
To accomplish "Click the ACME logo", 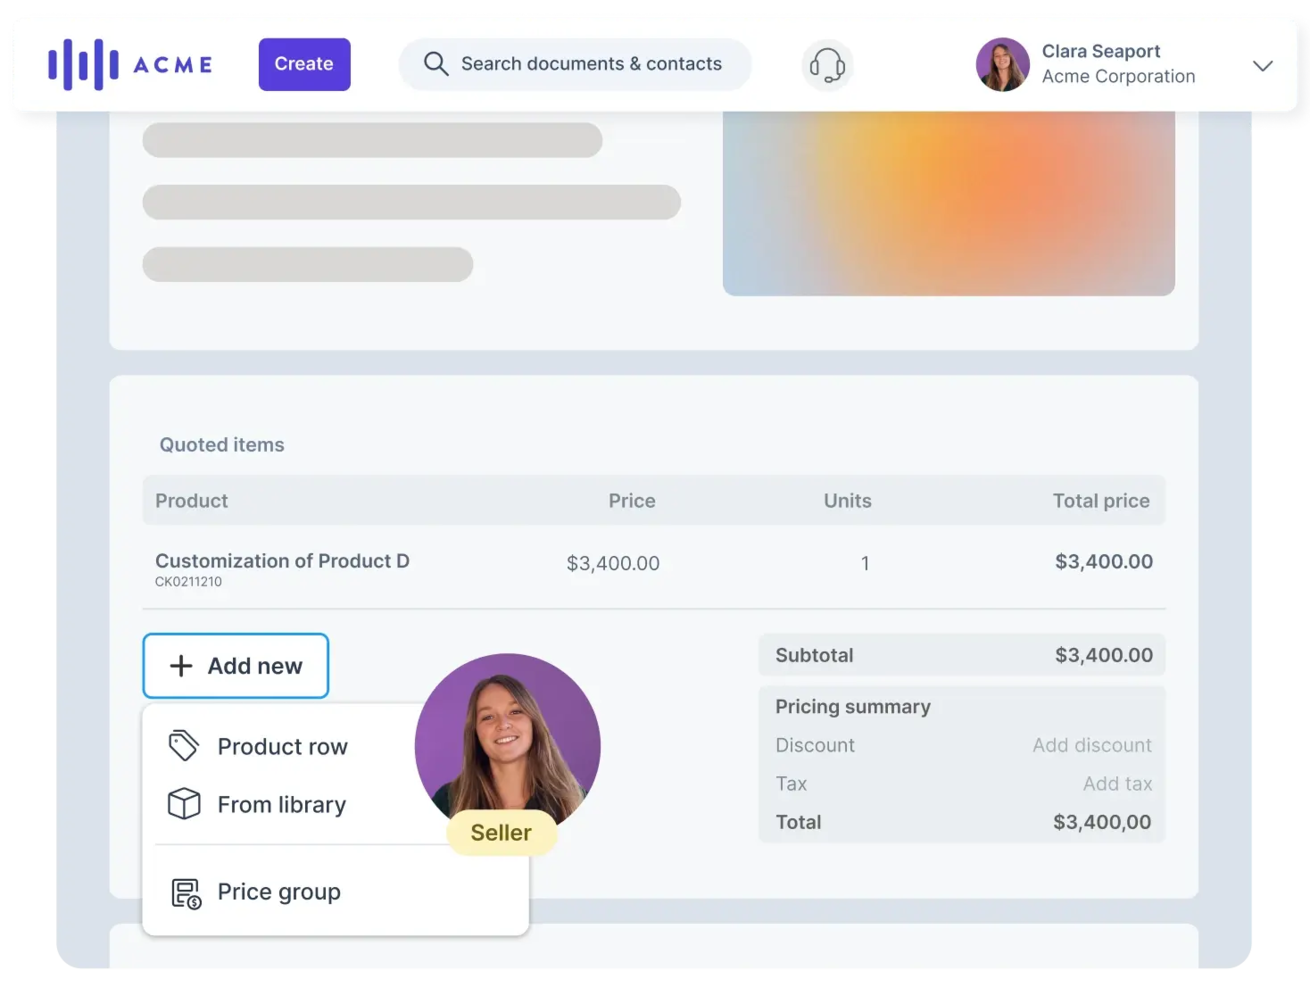I will point(130,64).
